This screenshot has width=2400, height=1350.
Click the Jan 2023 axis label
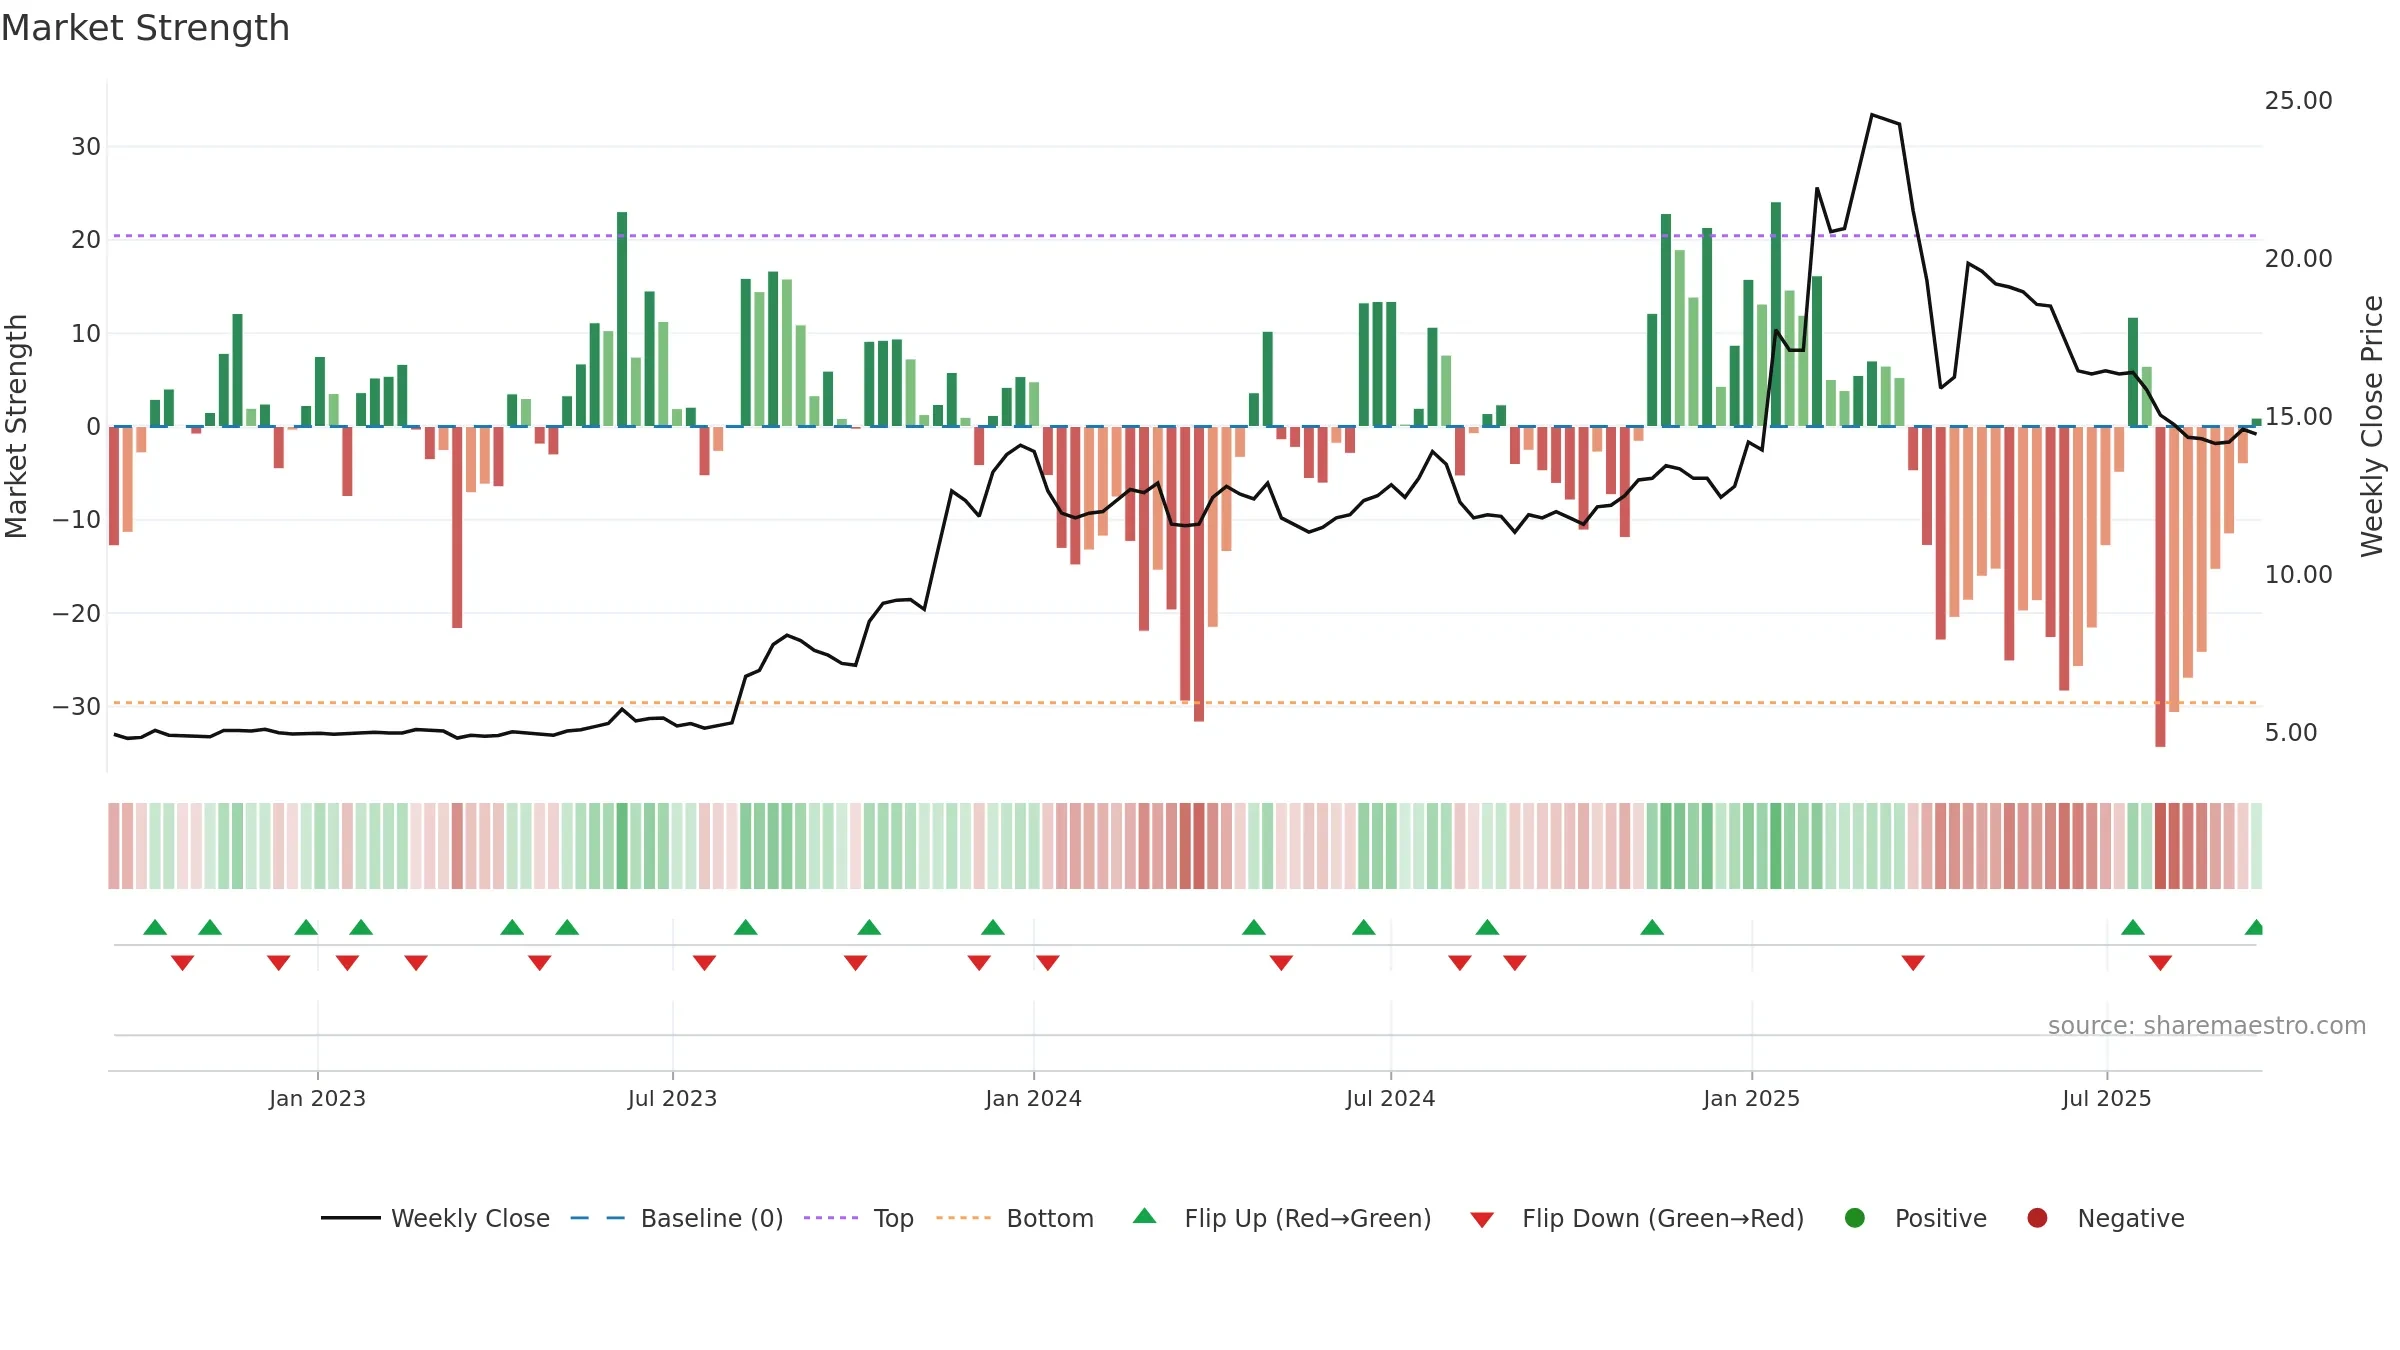(317, 1098)
